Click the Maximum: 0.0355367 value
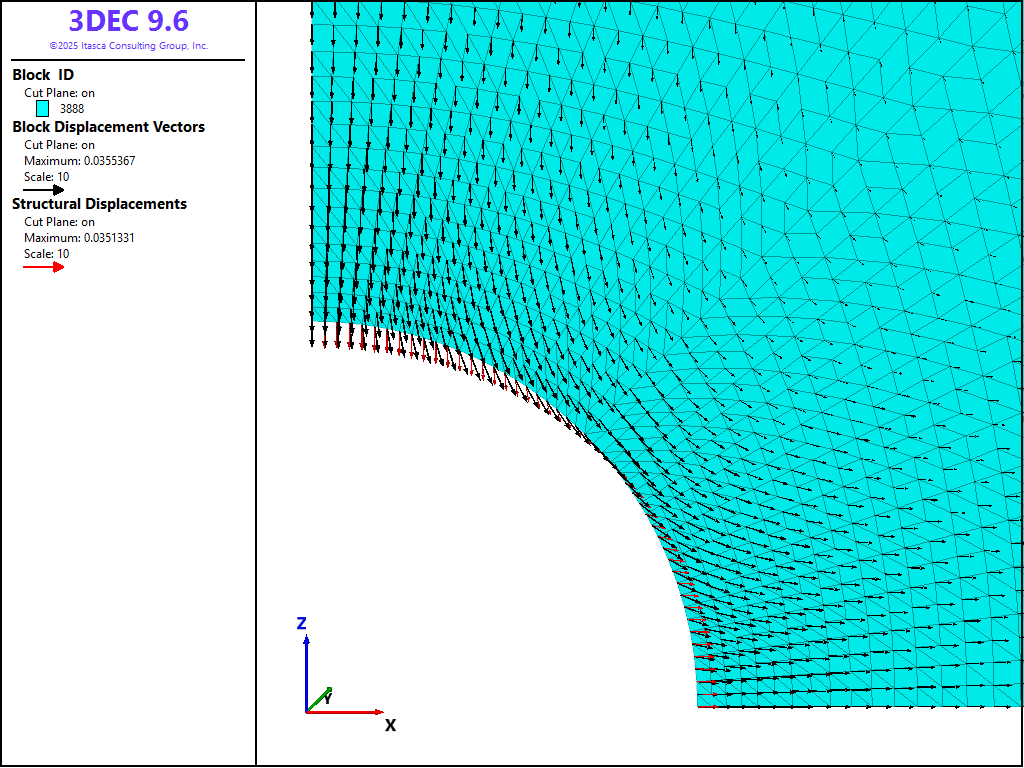The width and height of the screenshot is (1024, 768). point(80,161)
